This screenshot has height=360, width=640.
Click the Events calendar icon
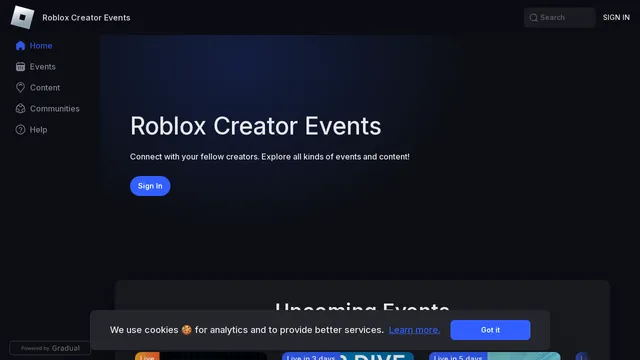[20, 67]
